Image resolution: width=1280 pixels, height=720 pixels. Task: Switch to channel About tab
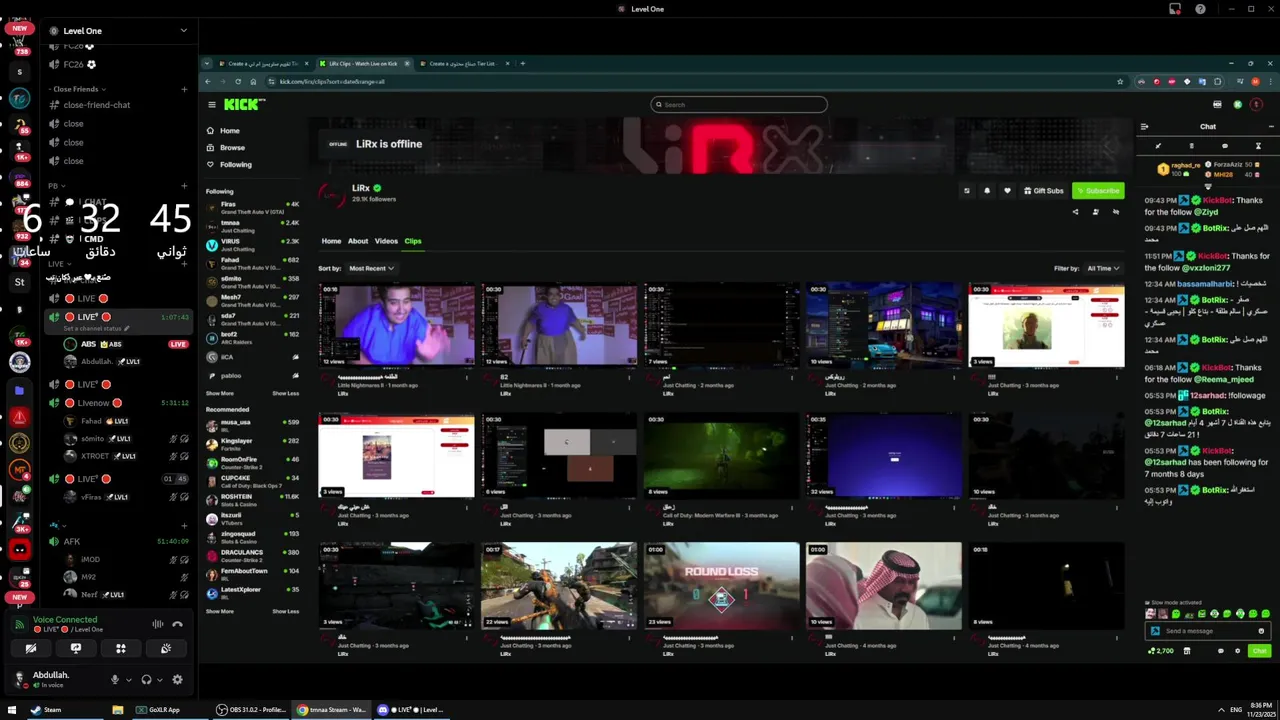(x=358, y=241)
